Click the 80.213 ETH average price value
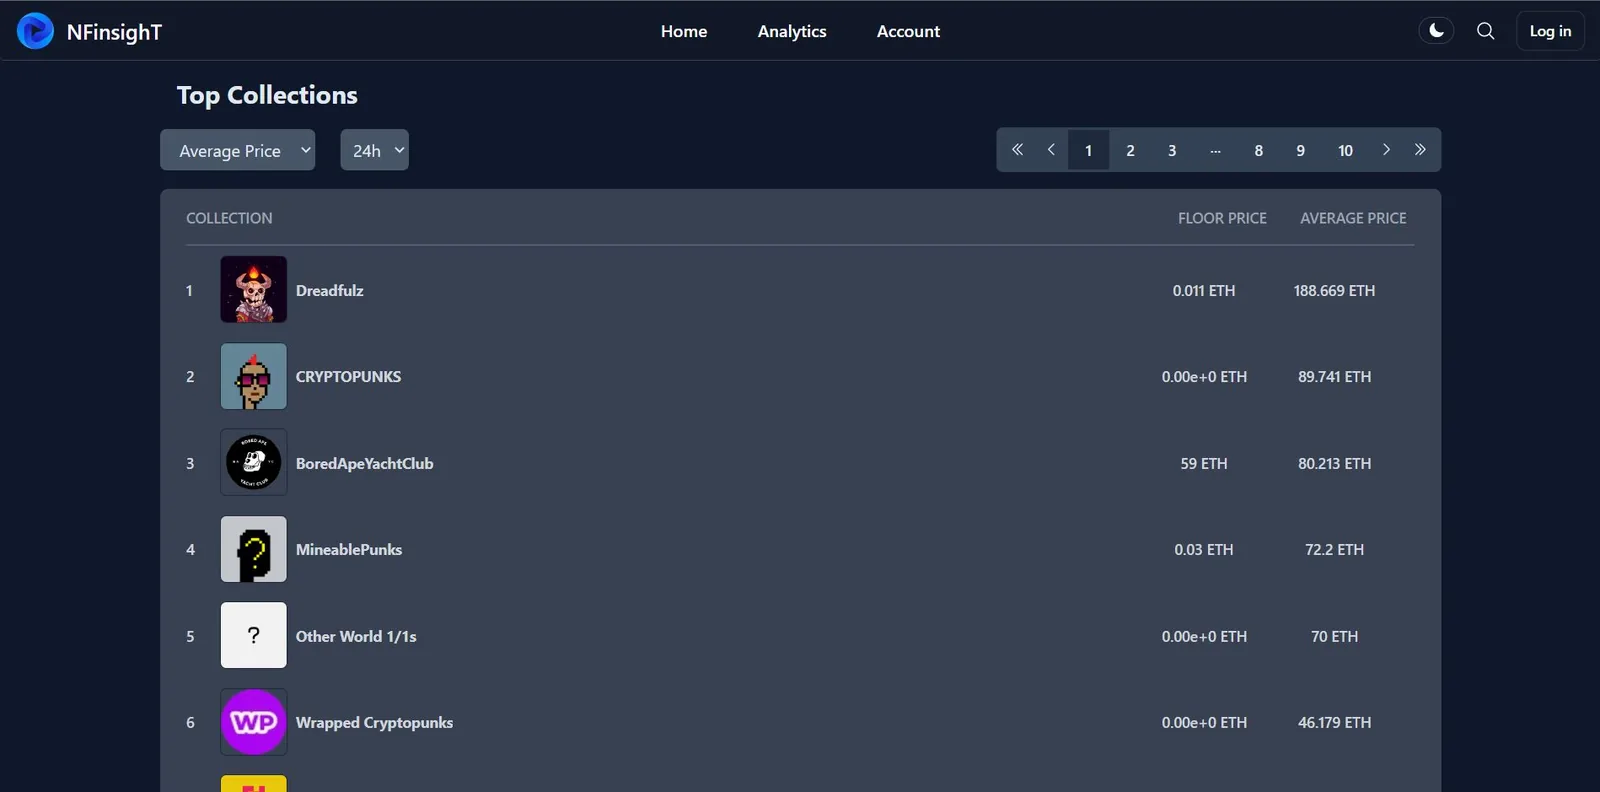The image size is (1600, 792). click(1334, 464)
